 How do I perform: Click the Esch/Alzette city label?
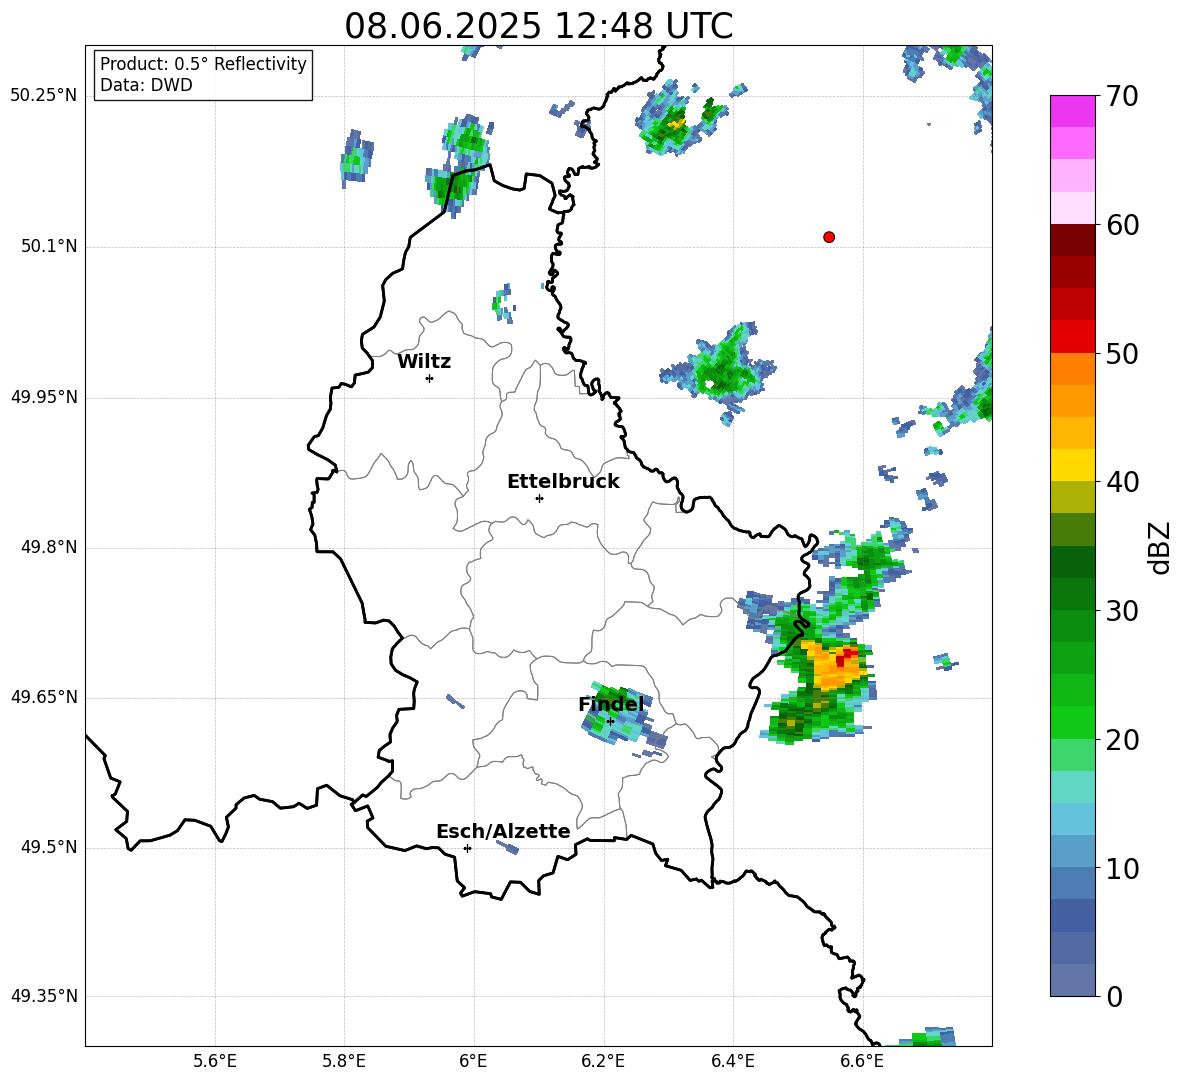pyautogui.click(x=503, y=831)
